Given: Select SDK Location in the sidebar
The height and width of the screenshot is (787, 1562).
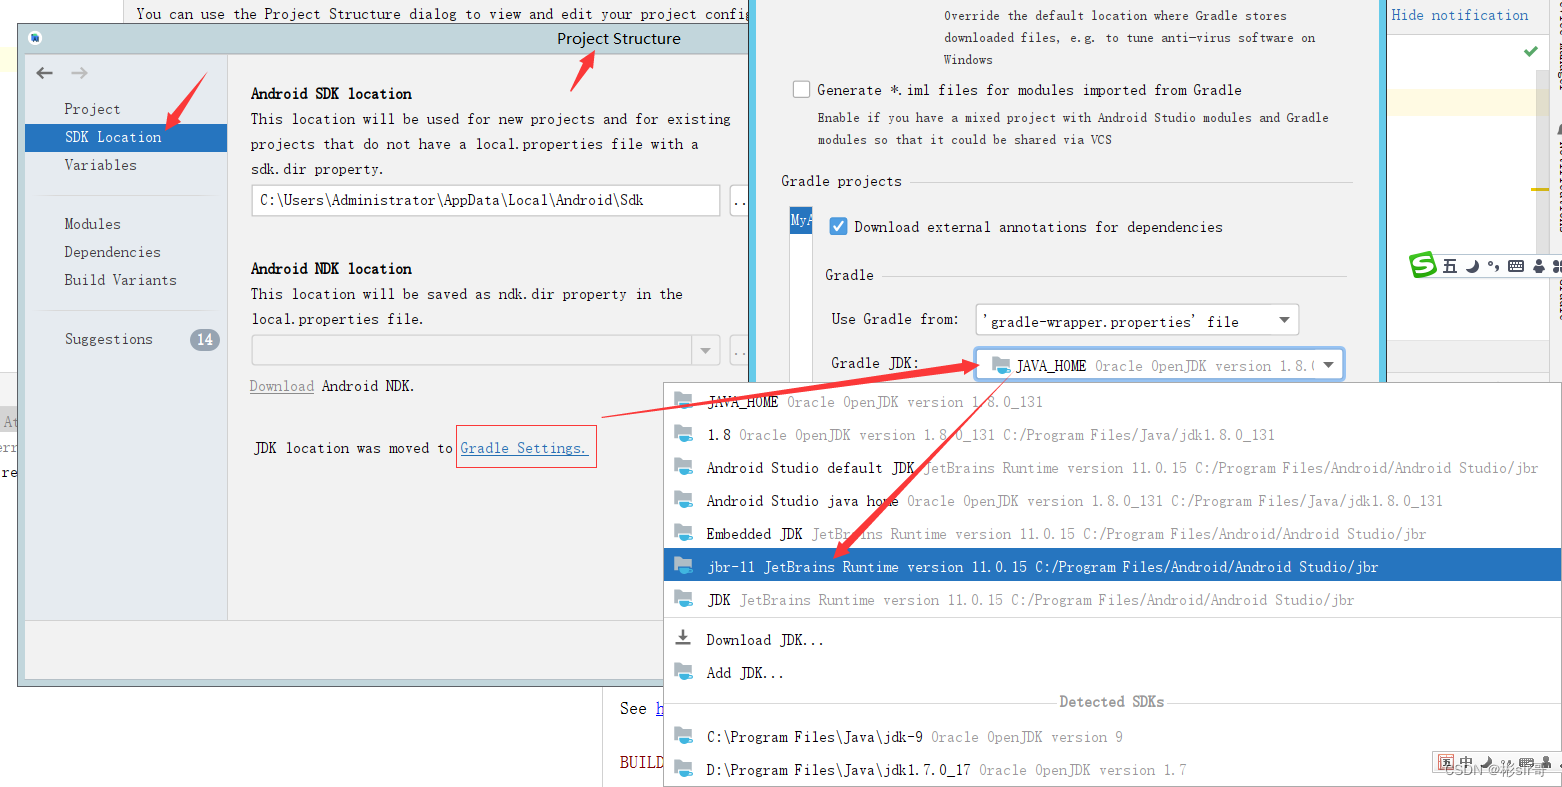Looking at the screenshot, I should coord(126,137).
